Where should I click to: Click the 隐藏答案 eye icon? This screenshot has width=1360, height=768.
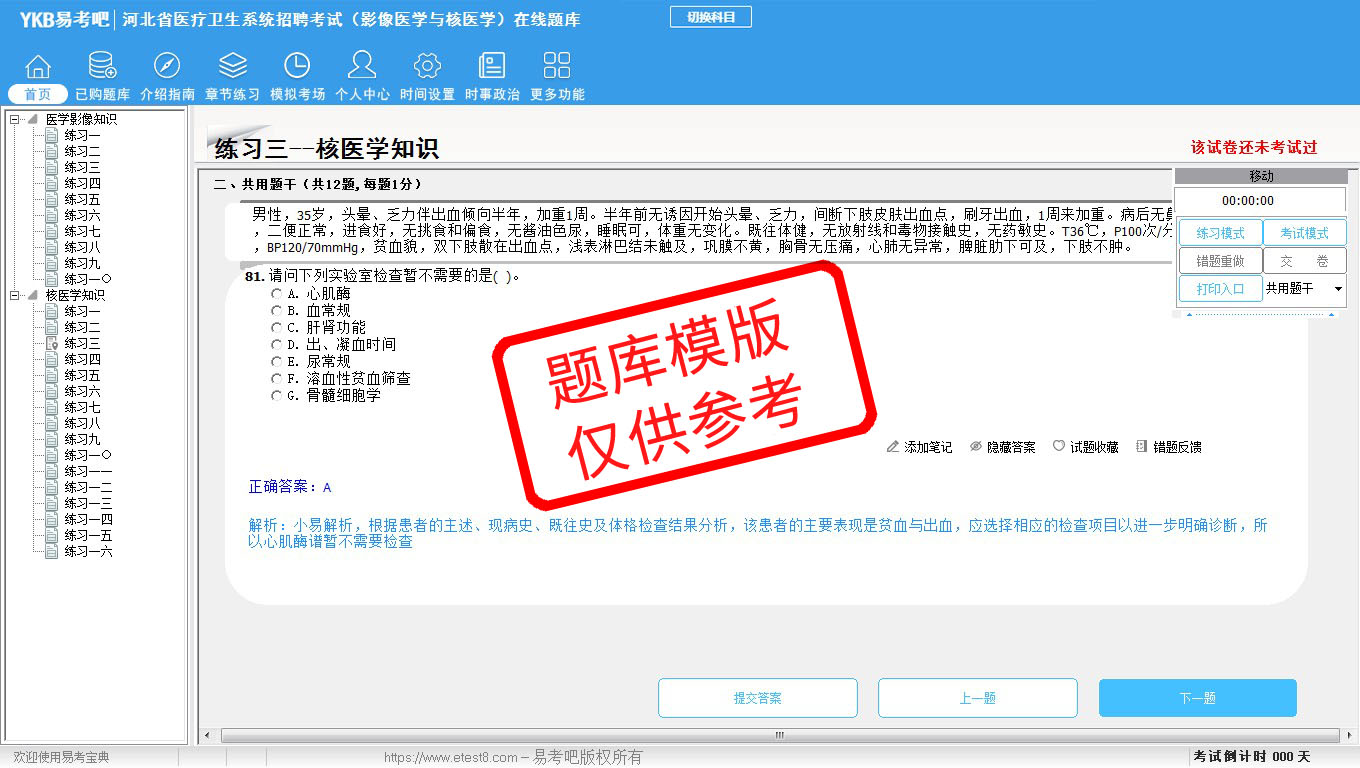point(976,447)
